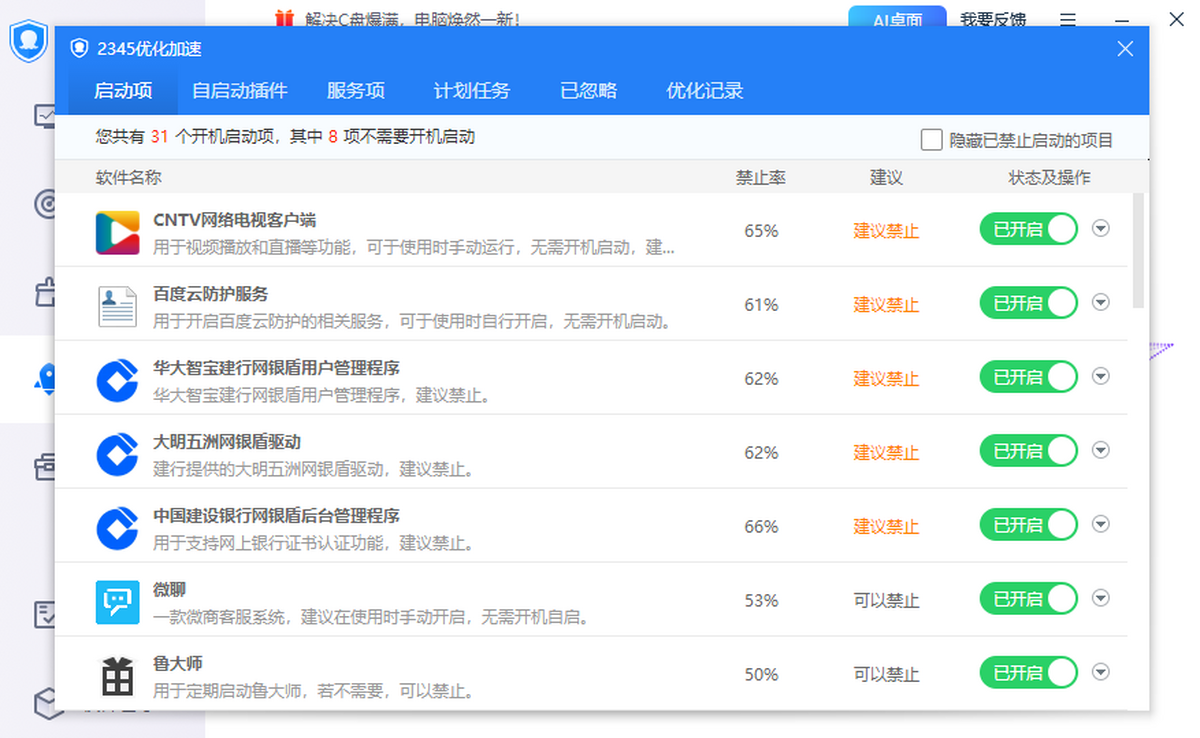Disable the 大明五洲网银盾驱动 startup toggle
The height and width of the screenshot is (738, 1200).
pos(1028,451)
